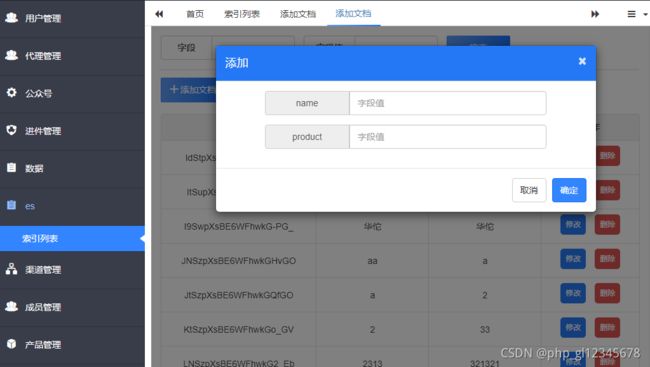The image size is (650, 367).
Task: Click 删除 in the I9SwpXsBE6WFhwkG-PG_ row
Action: 607,224
